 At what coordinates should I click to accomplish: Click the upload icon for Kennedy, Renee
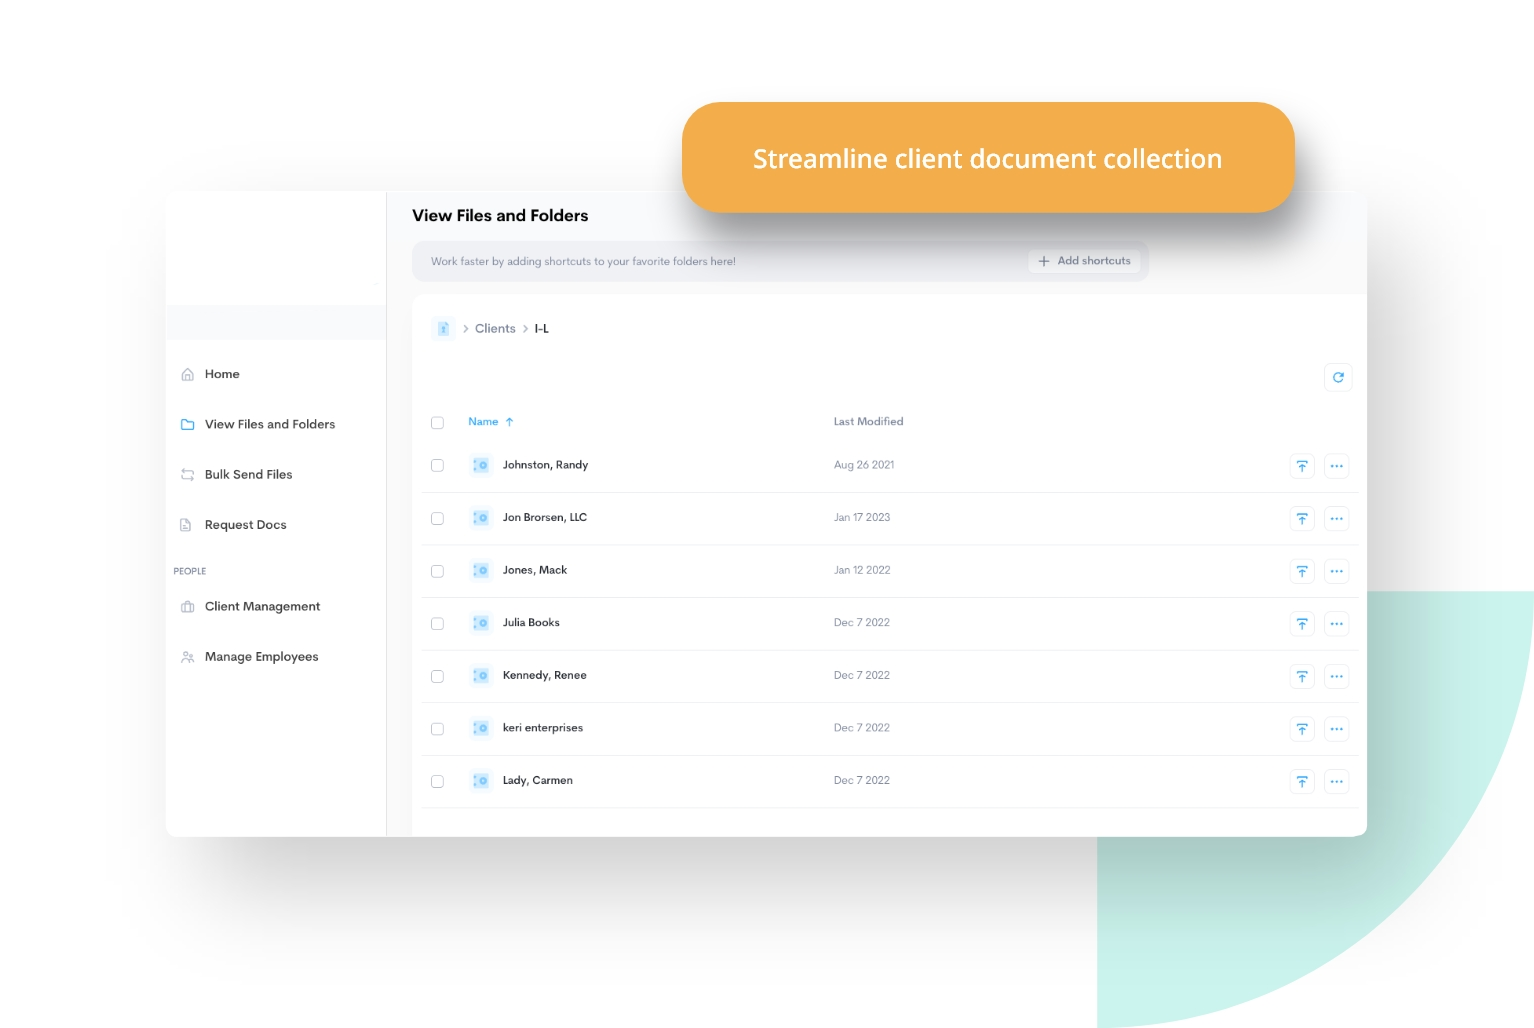click(x=1302, y=676)
